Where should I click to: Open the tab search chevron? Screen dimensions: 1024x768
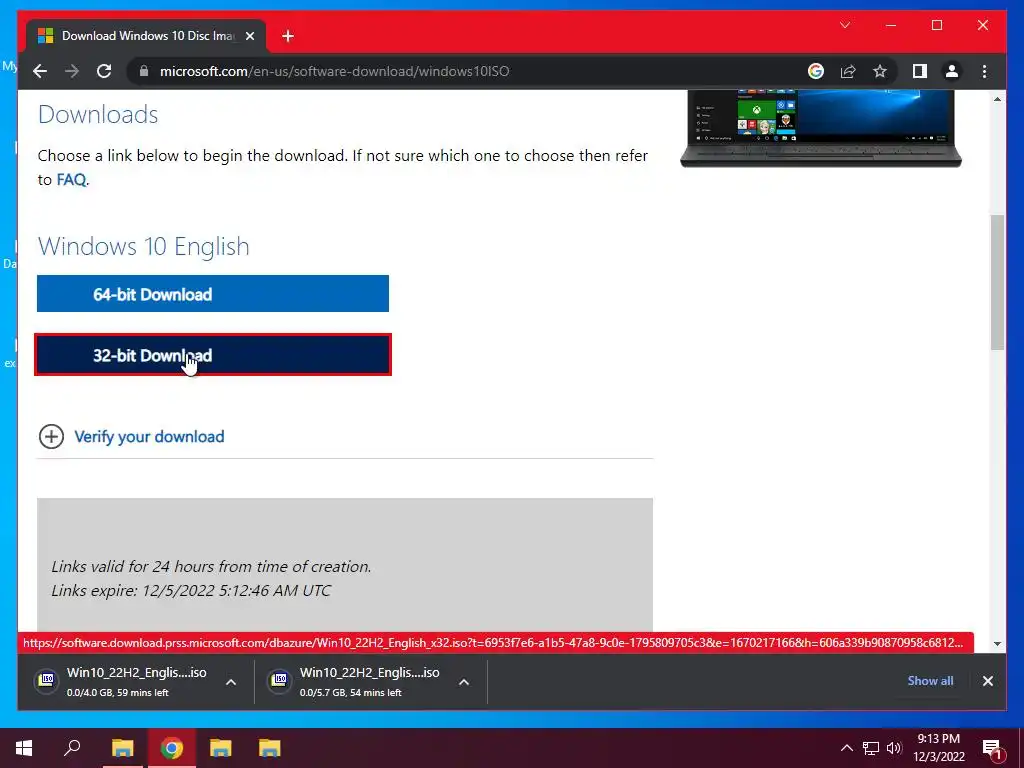pos(845,25)
